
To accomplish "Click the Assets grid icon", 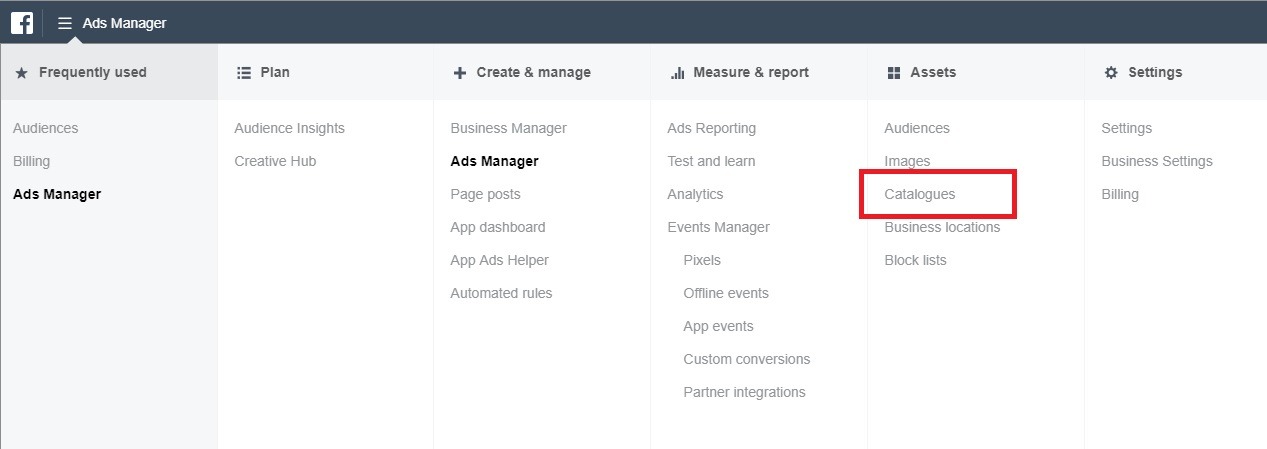I will [x=894, y=72].
